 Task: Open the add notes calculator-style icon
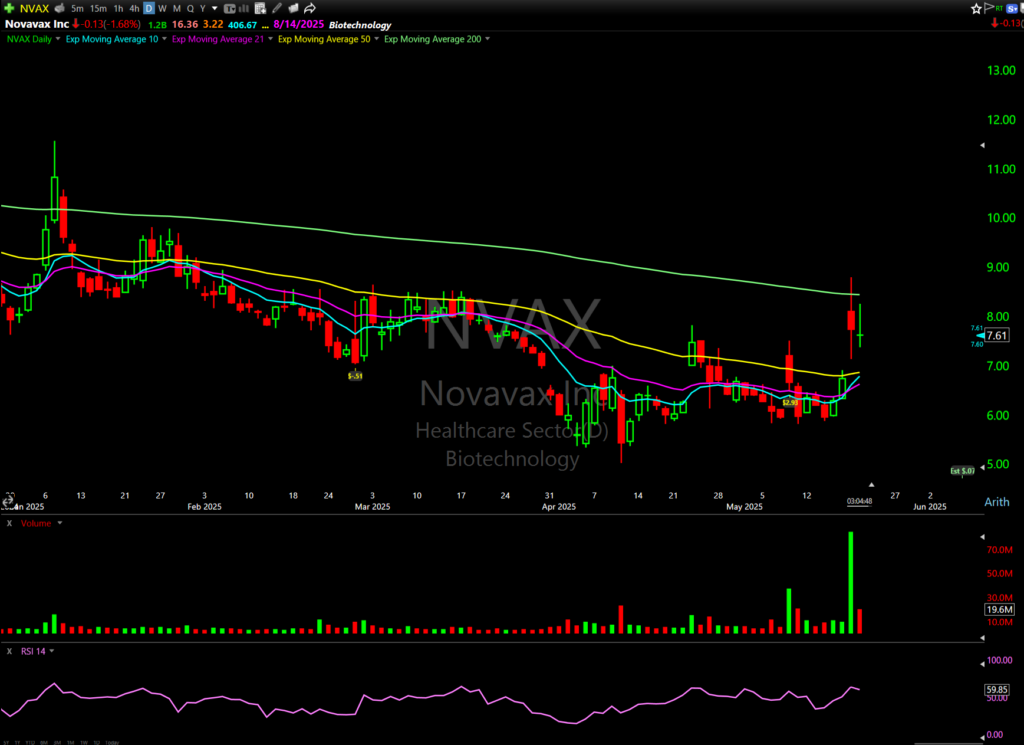pyautogui.click(x=260, y=8)
